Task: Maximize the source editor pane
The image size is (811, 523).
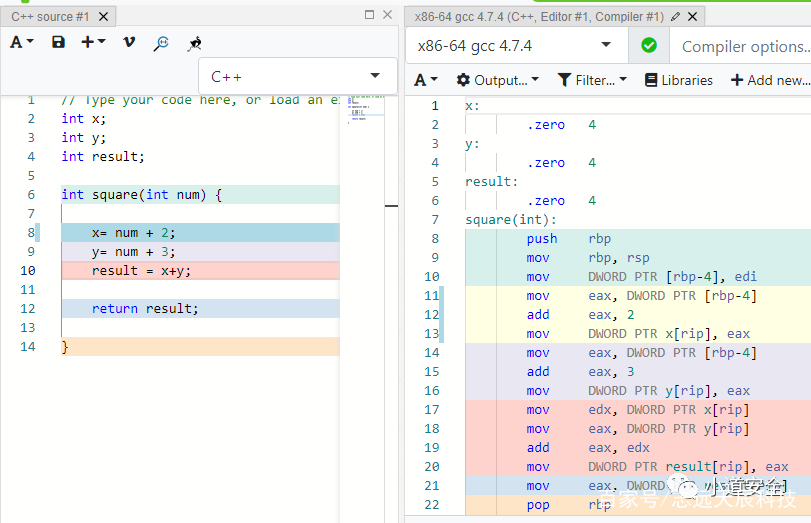Action: pyautogui.click(x=369, y=14)
